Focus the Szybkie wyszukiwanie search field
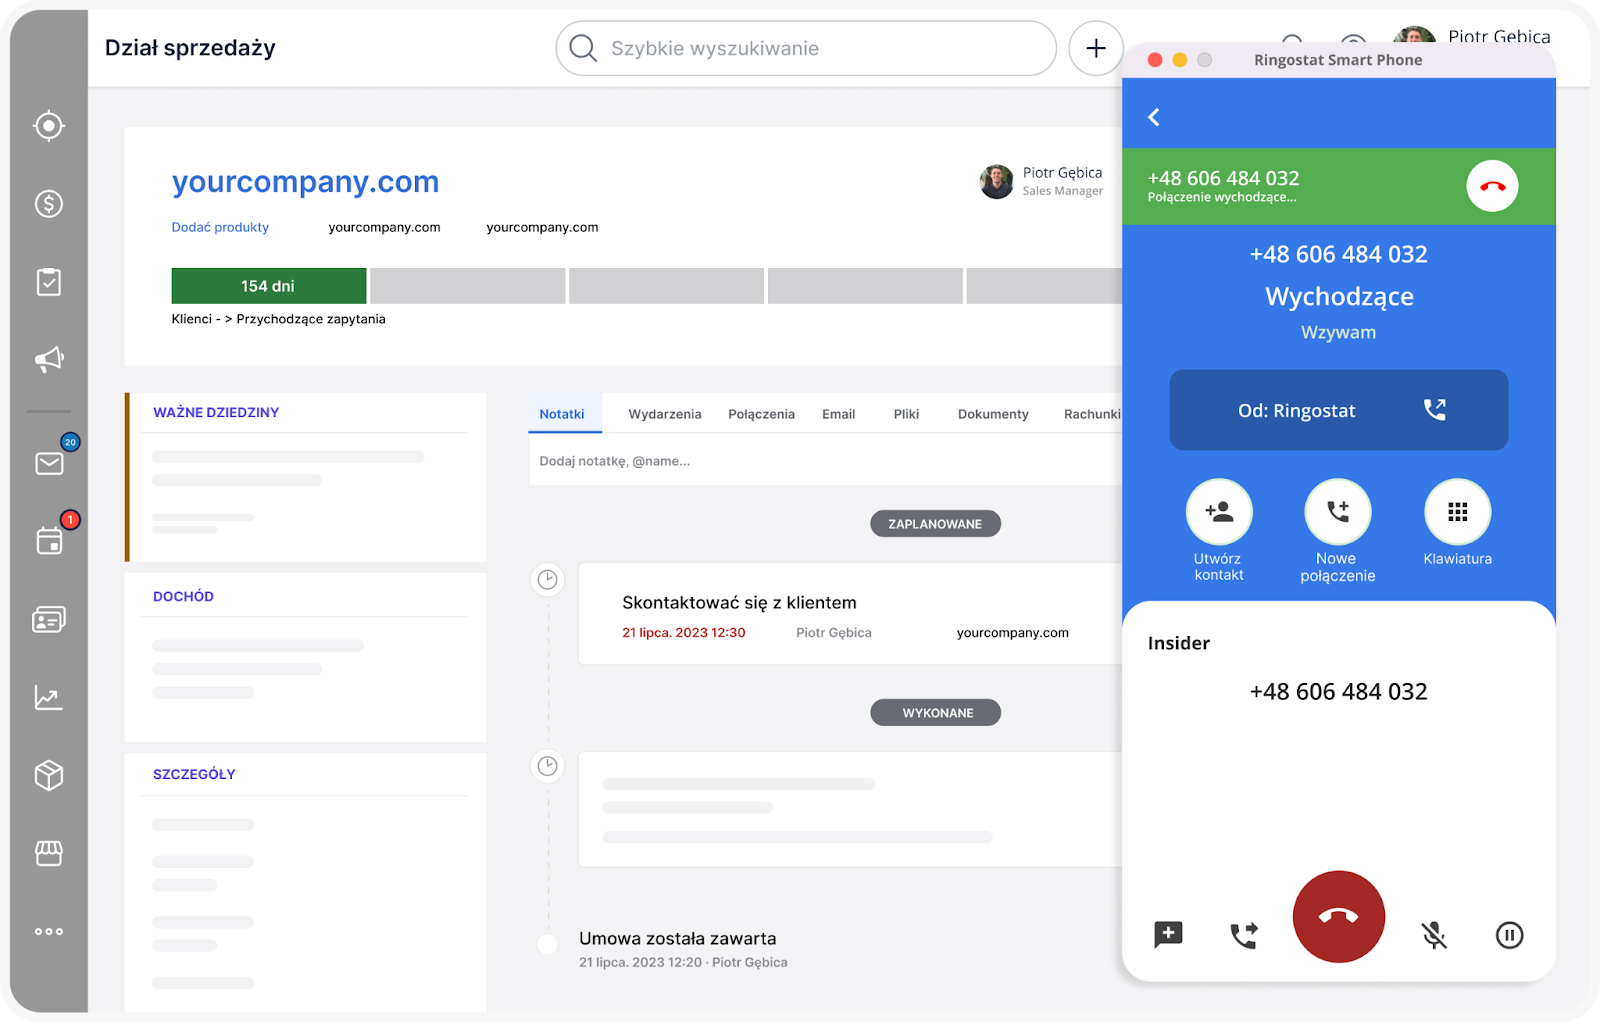The image size is (1600, 1022). (x=806, y=48)
